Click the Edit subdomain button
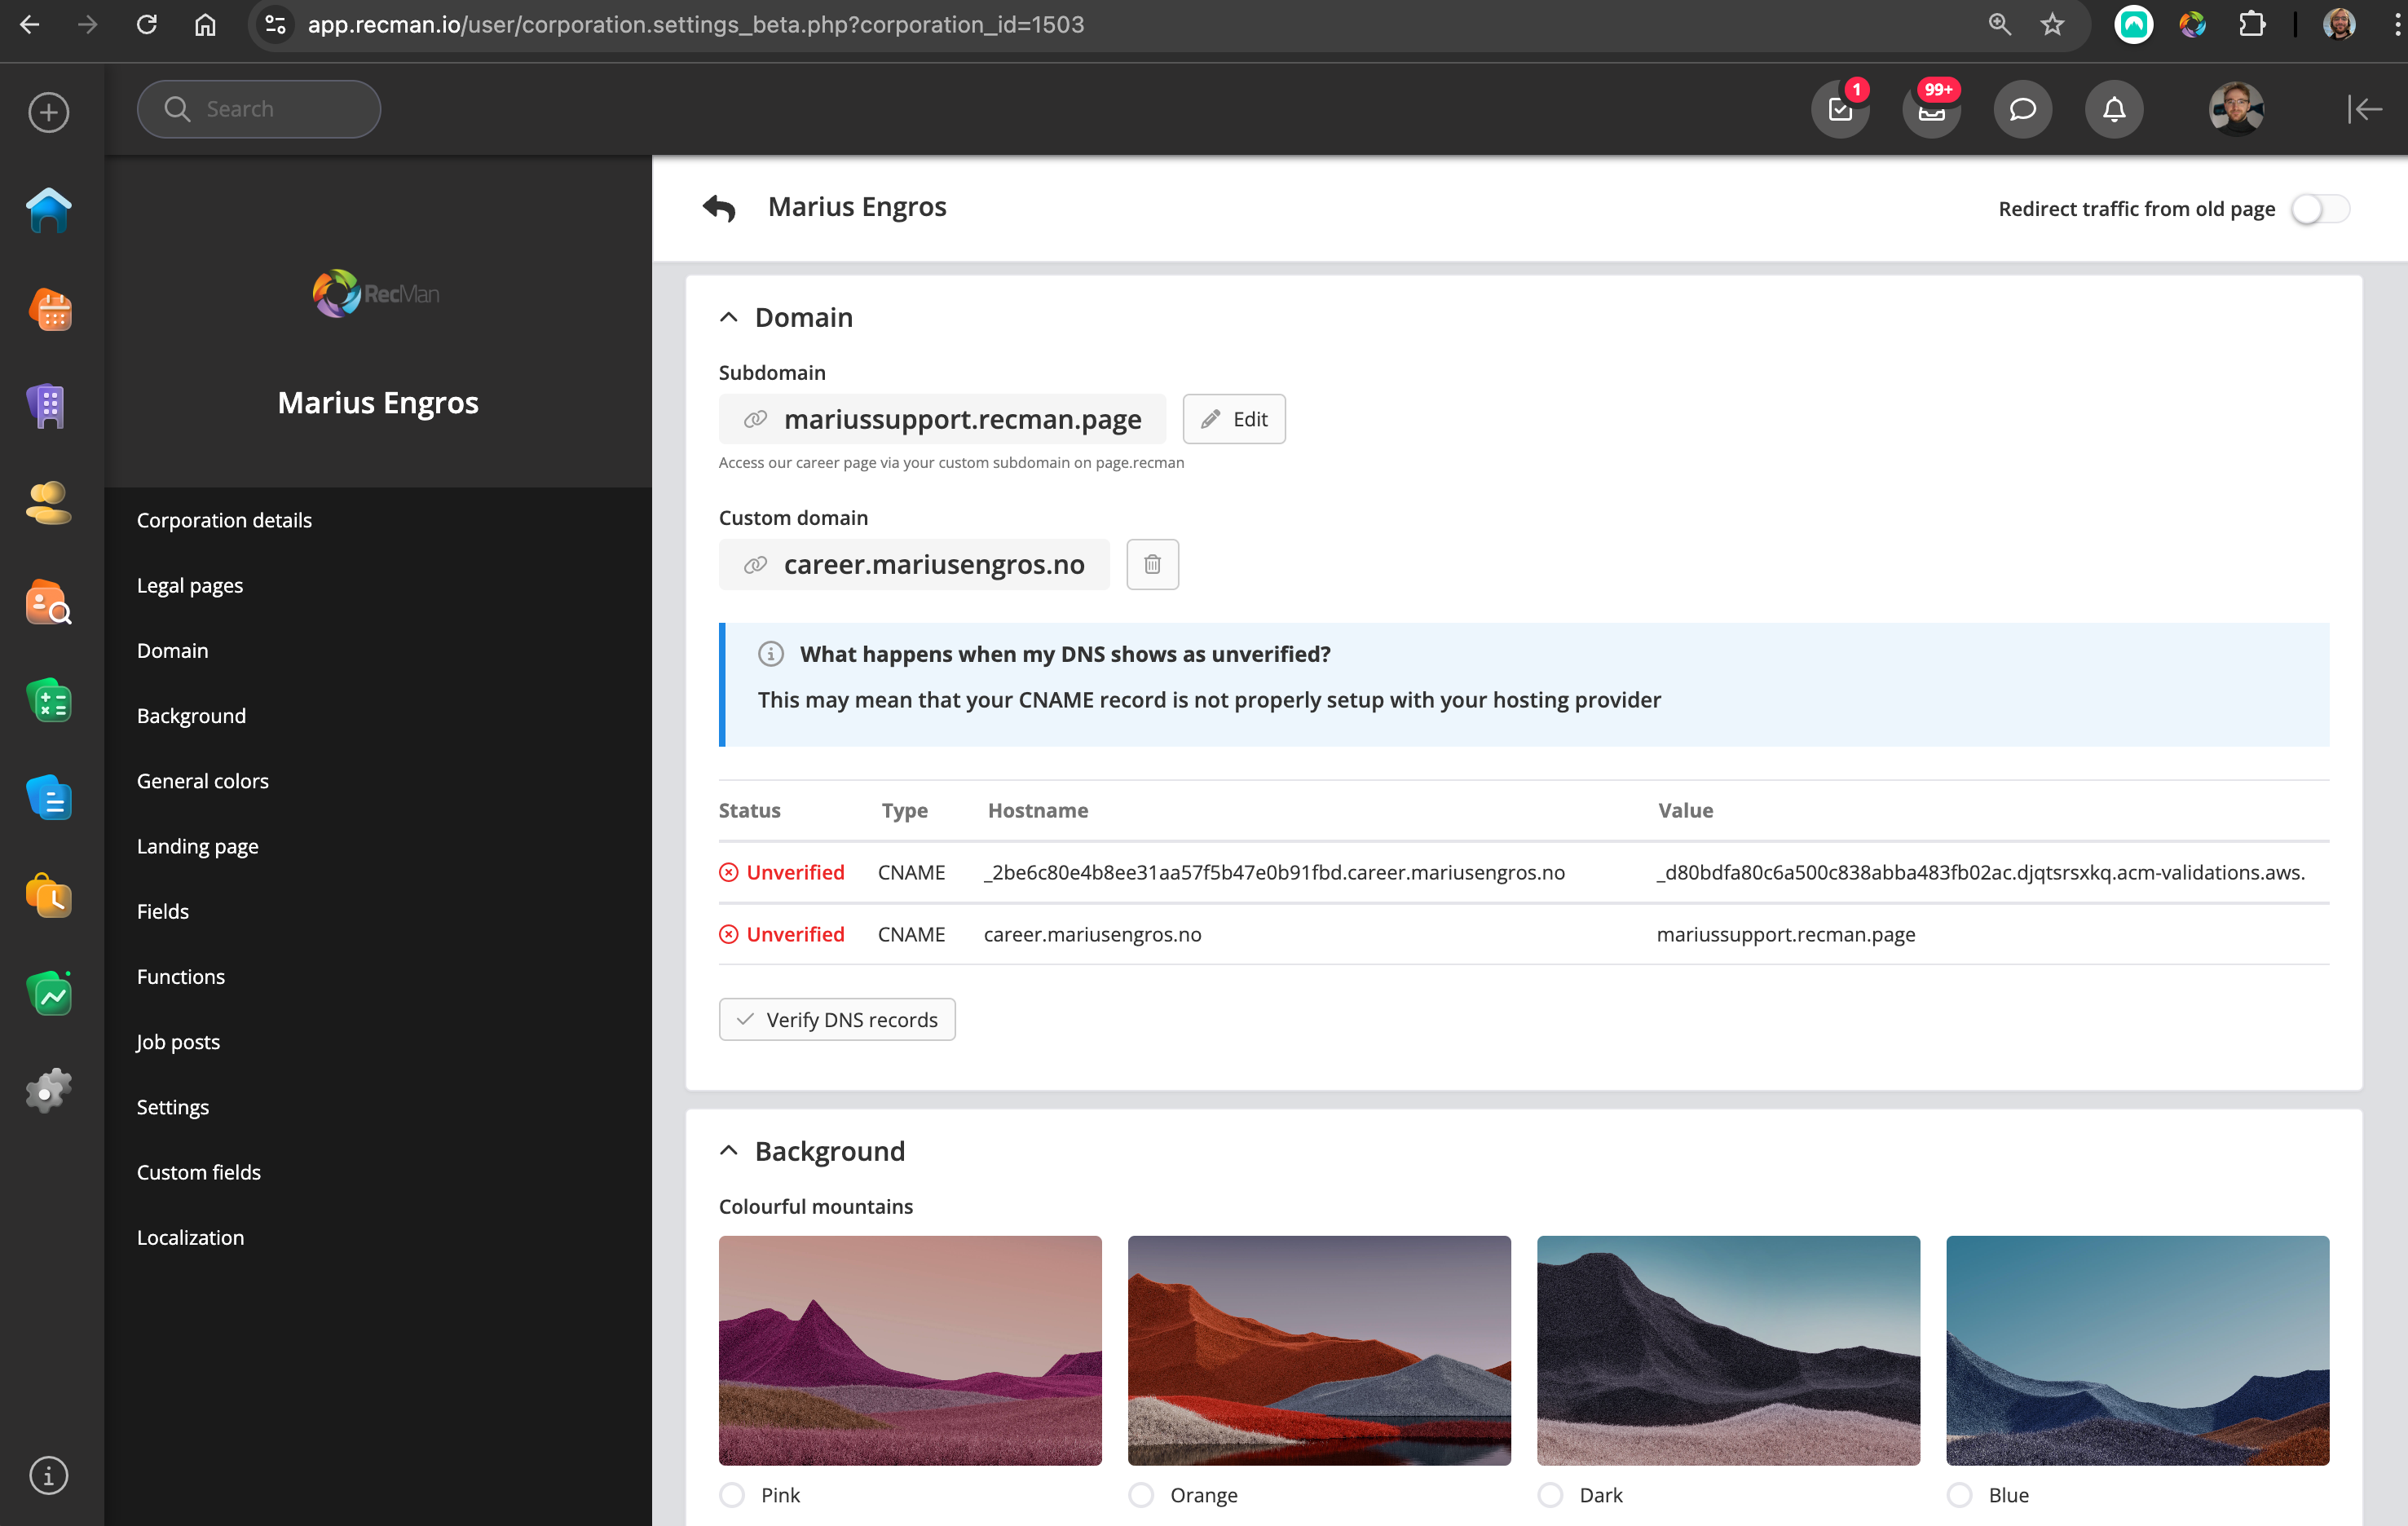The height and width of the screenshot is (1526, 2408). [1234, 419]
